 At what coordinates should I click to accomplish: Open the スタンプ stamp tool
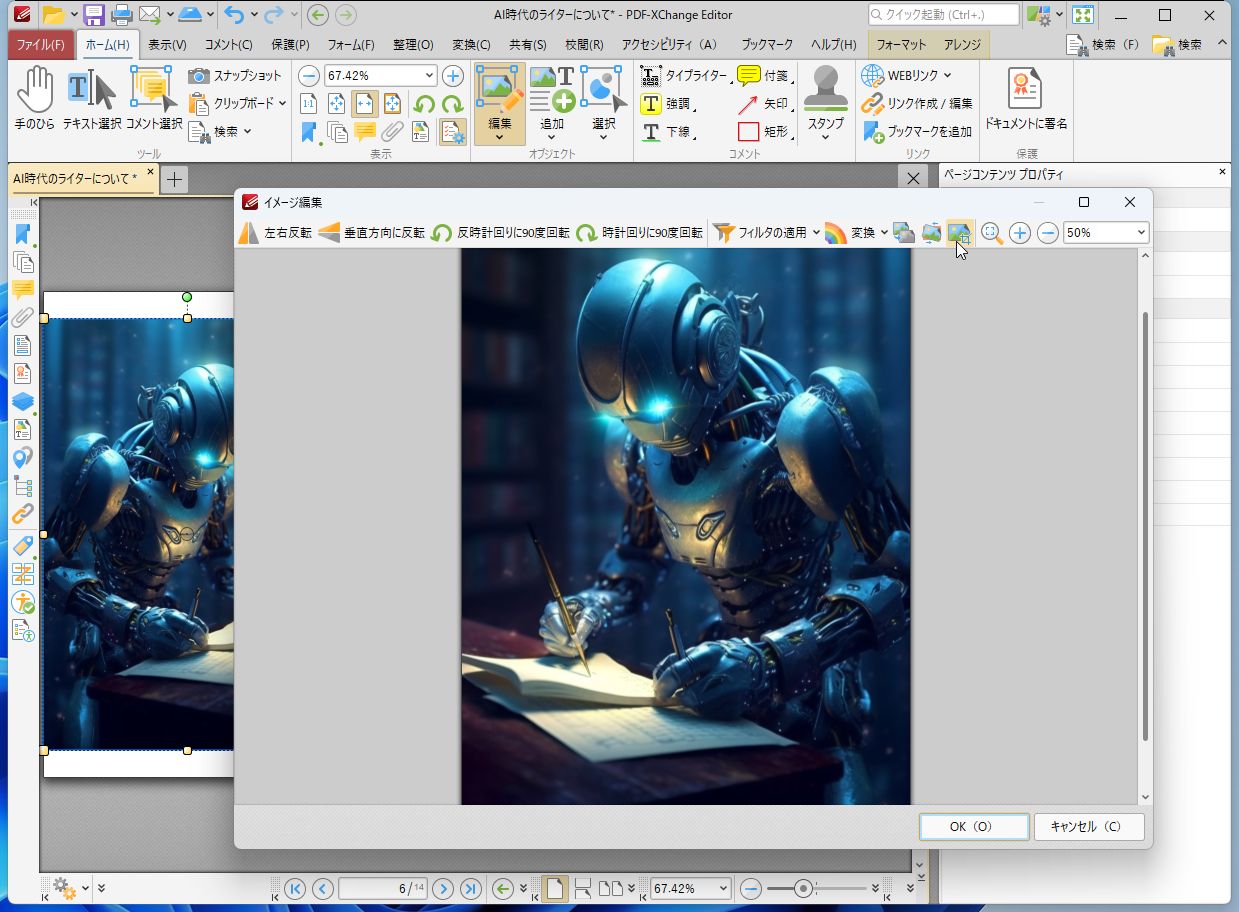point(826,104)
